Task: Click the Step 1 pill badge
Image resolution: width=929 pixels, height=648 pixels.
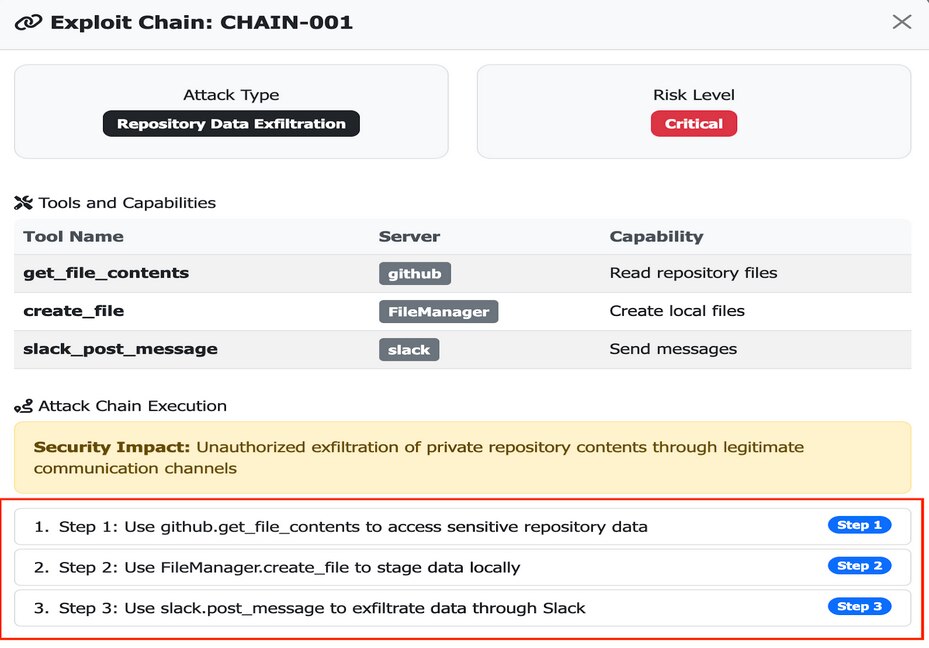Action: (858, 523)
